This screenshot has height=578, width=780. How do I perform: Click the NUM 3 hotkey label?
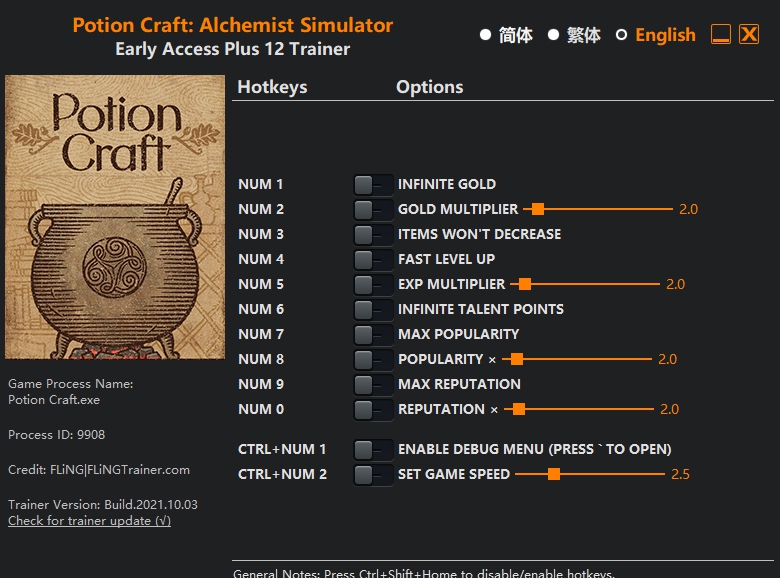click(261, 234)
